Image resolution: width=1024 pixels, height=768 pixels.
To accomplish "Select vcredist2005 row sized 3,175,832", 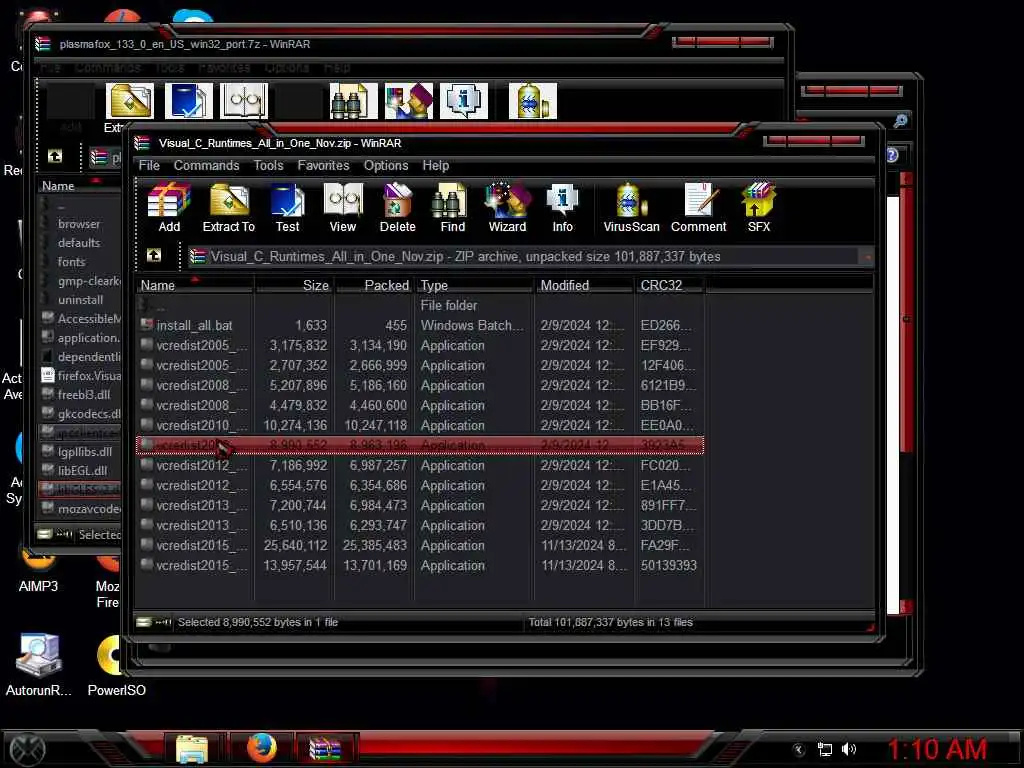I will click(x=420, y=345).
